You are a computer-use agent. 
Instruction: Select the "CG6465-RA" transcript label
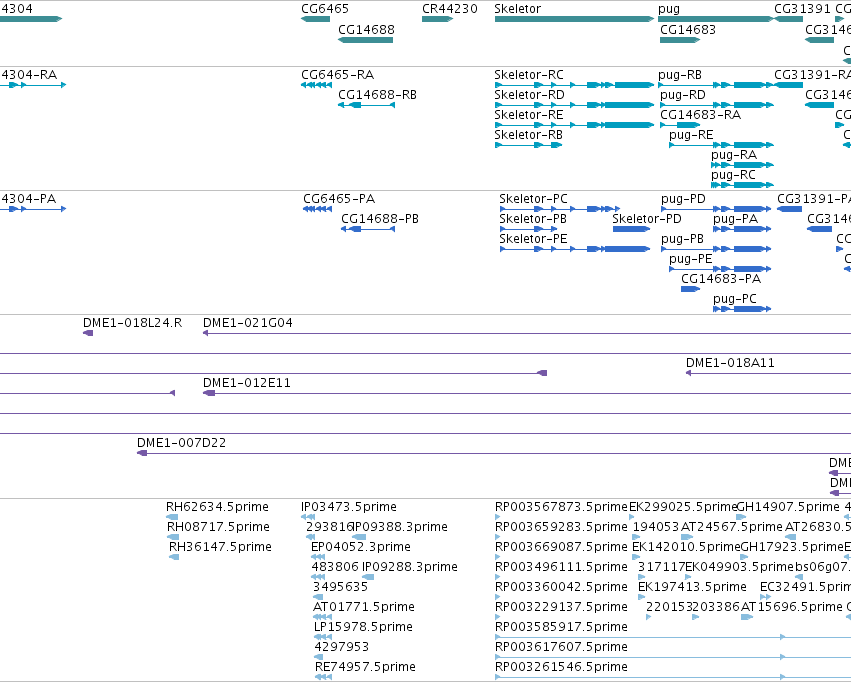click(338, 74)
